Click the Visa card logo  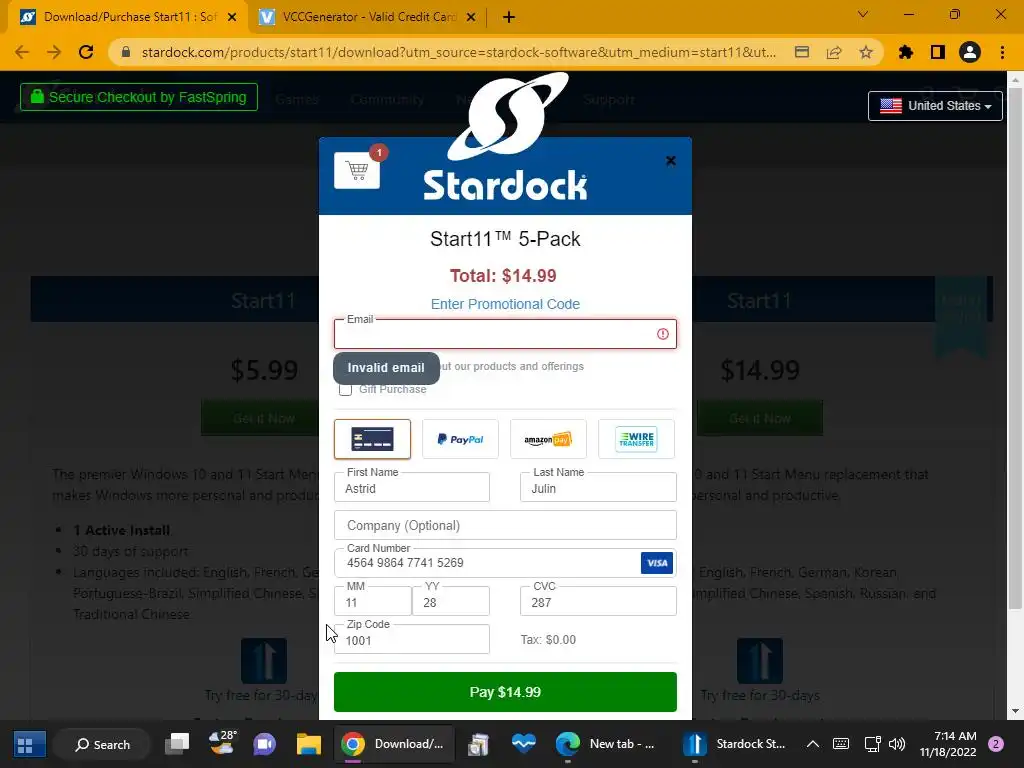tap(657, 563)
